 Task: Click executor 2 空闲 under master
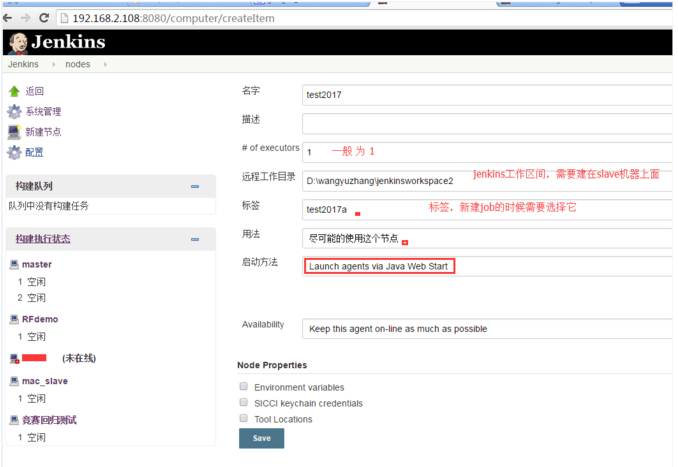coord(32,298)
